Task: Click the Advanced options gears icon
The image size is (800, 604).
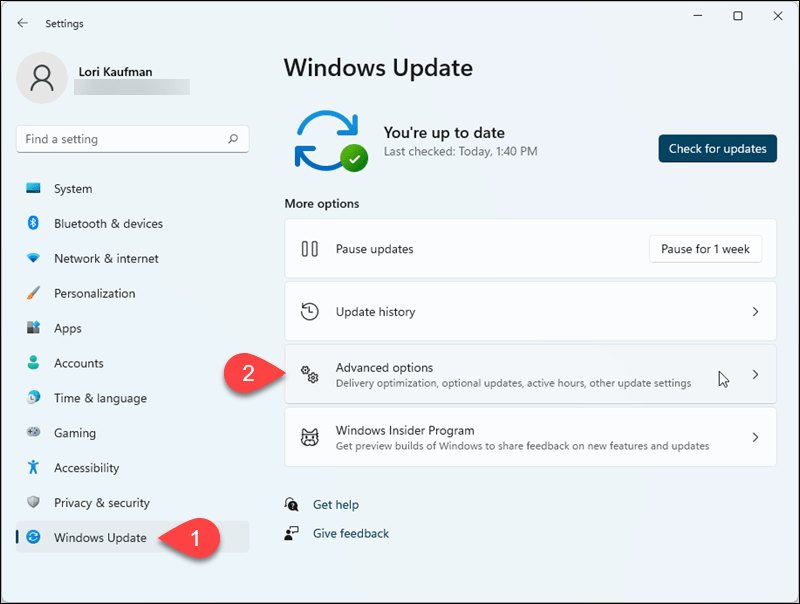Action: [x=310, y=374]
